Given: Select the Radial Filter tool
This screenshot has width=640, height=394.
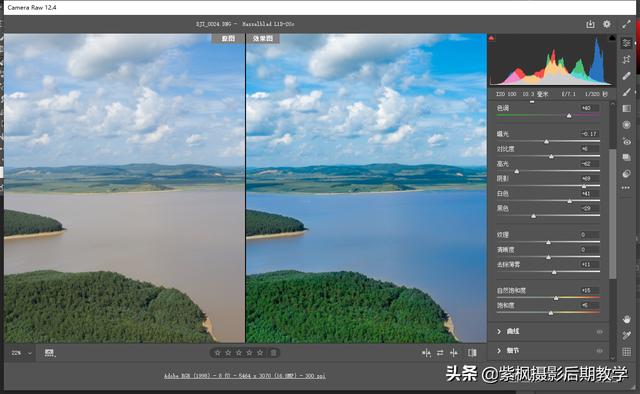Looking at the screenshot, I should [x=627, y=125].
